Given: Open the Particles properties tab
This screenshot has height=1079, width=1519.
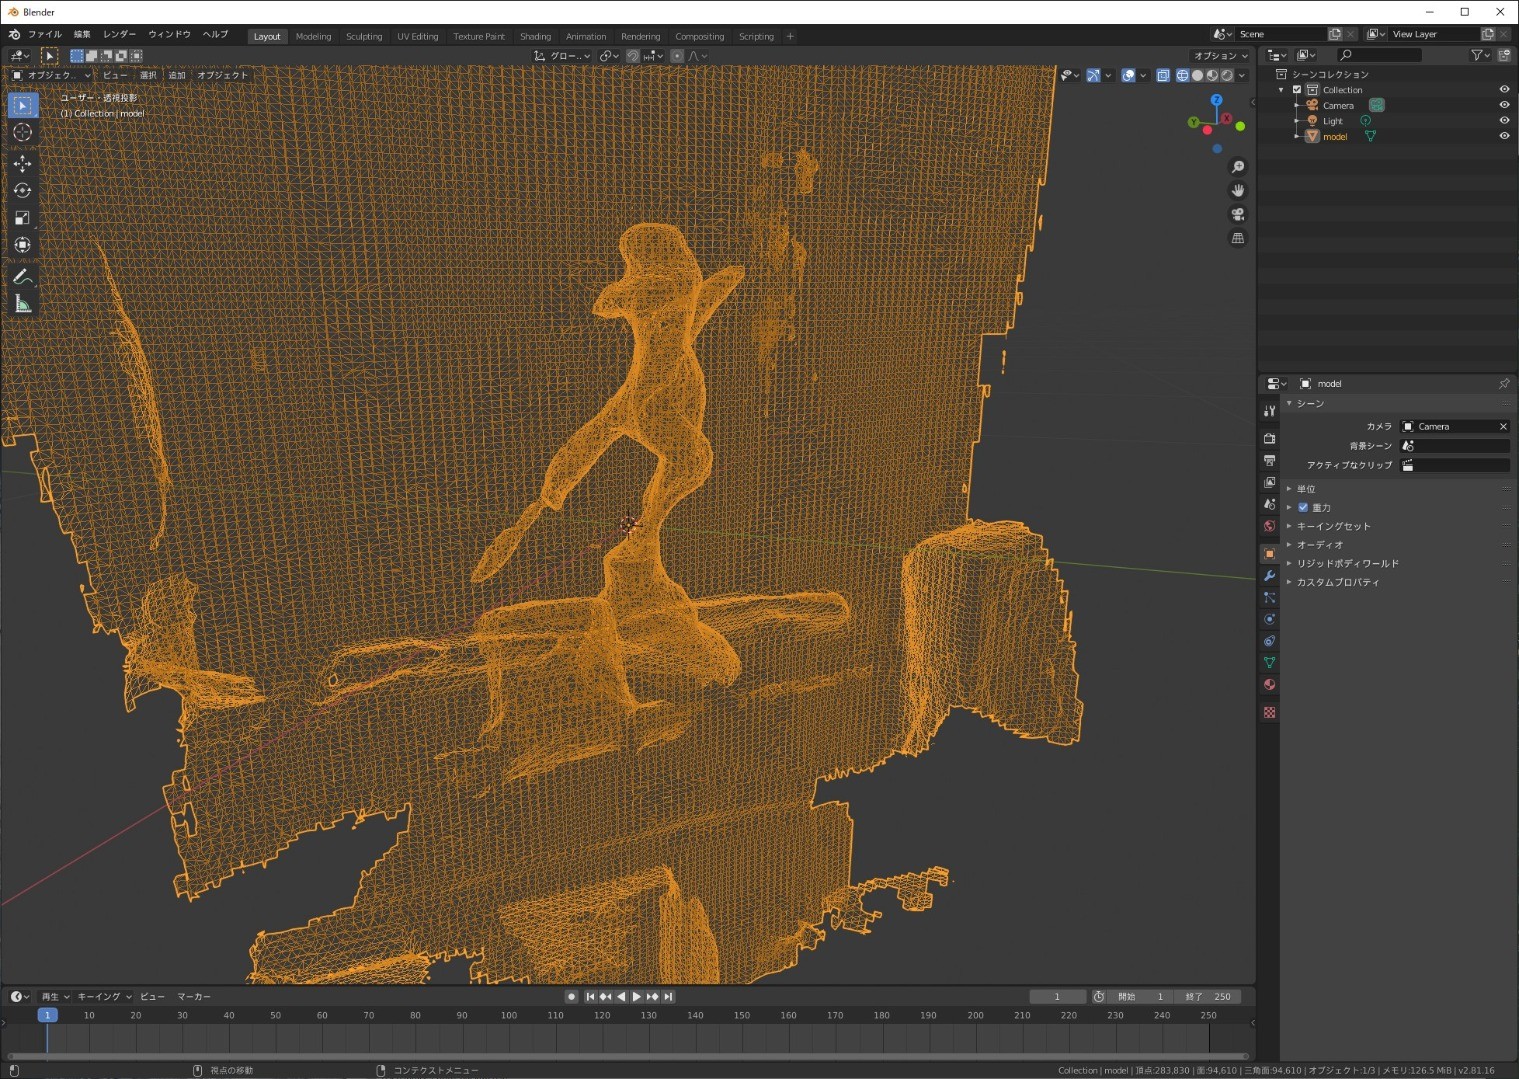Looking at the screenshot, I should pyautogui.click(x=1269, y=597).
